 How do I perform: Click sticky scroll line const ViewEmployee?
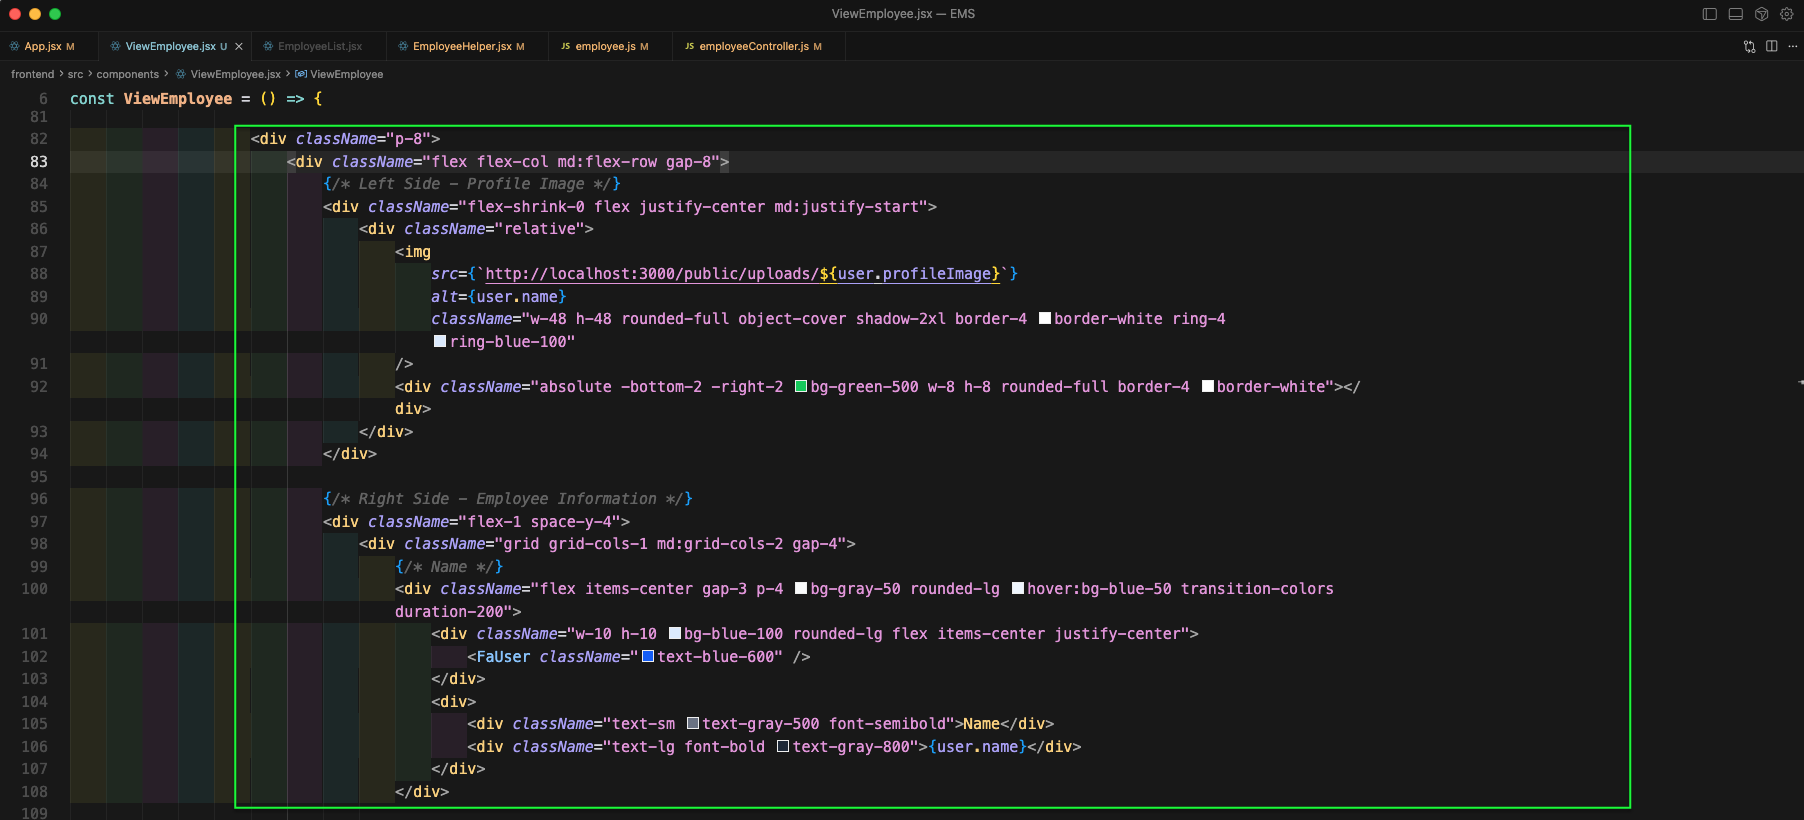(196, 98)
